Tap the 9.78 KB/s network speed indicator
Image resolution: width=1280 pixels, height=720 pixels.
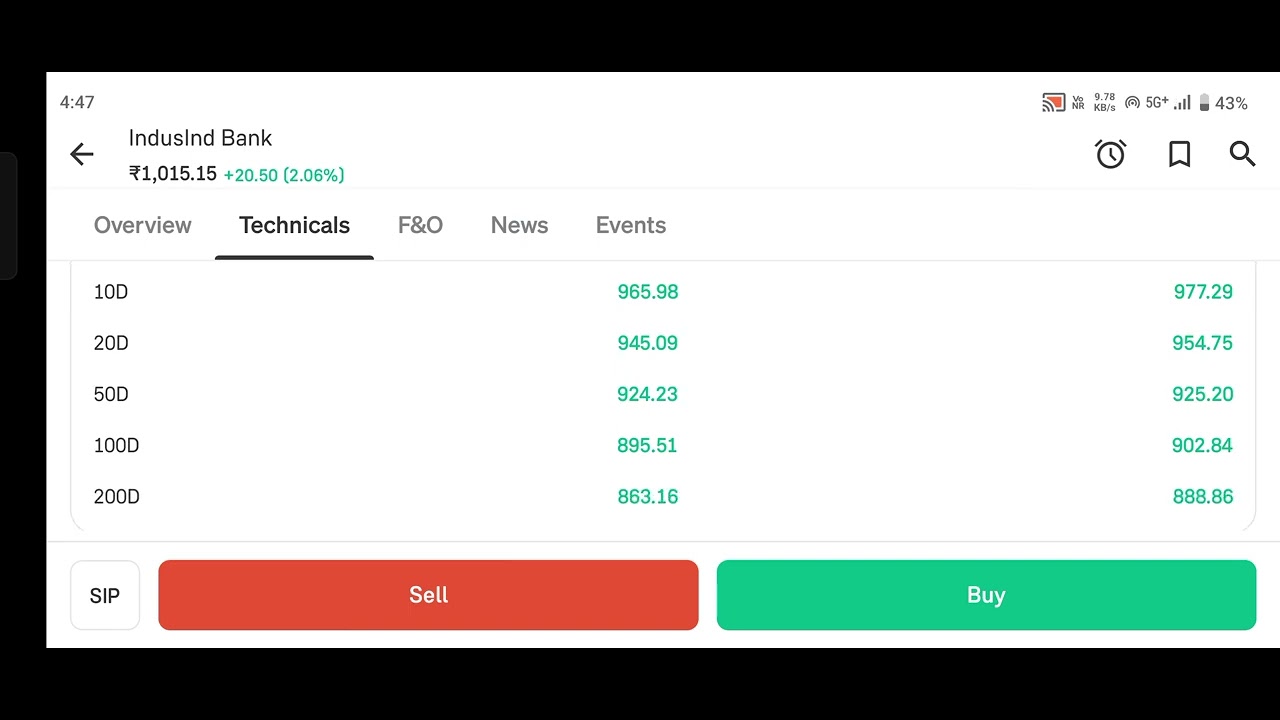[1104, 102]
